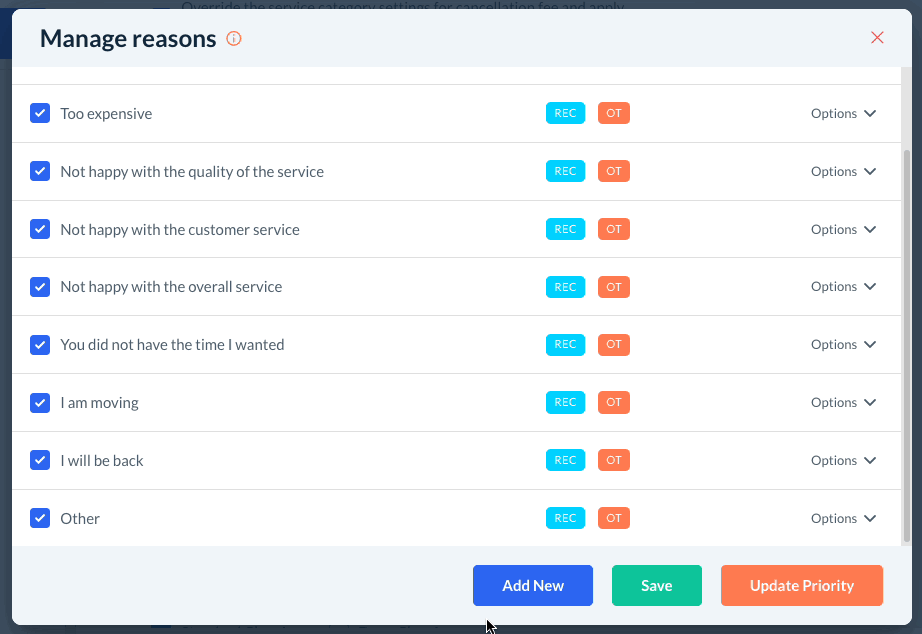Click the OT badge for I will be back
The width and height of the screenshot is (922, 634).
(614, 460)
